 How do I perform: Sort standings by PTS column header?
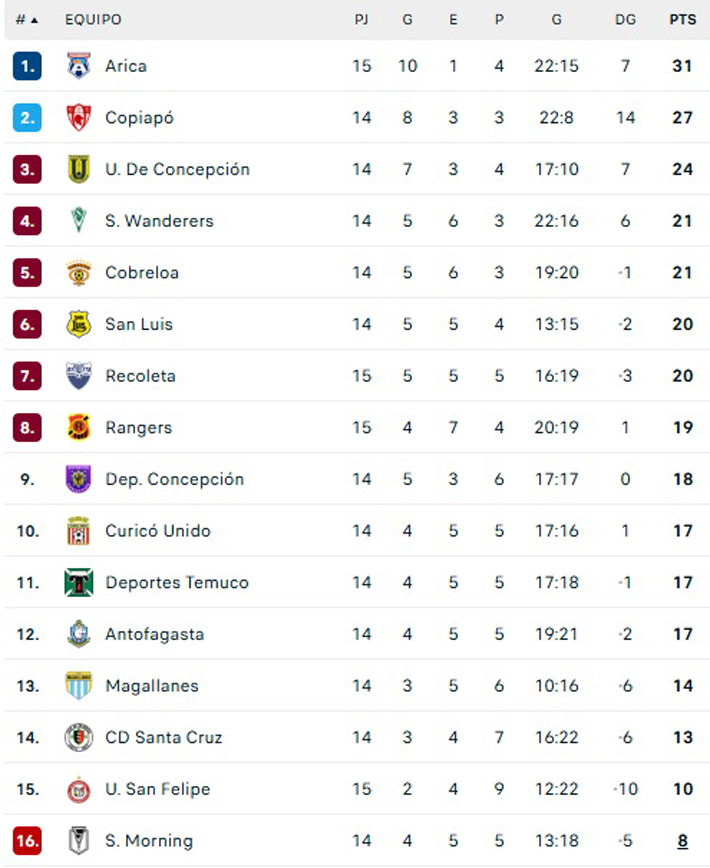(x=683, y=20)
